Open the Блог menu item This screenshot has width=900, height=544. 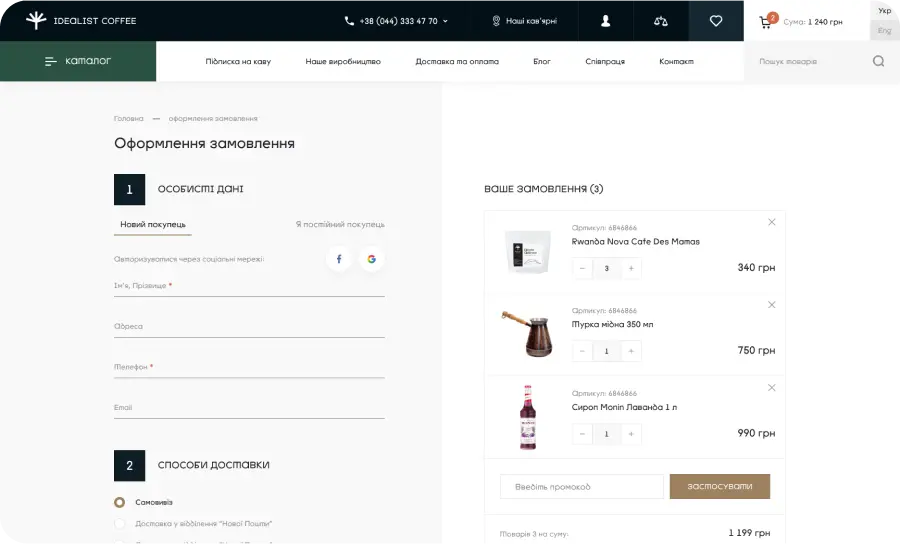click(x=542, y=61)
